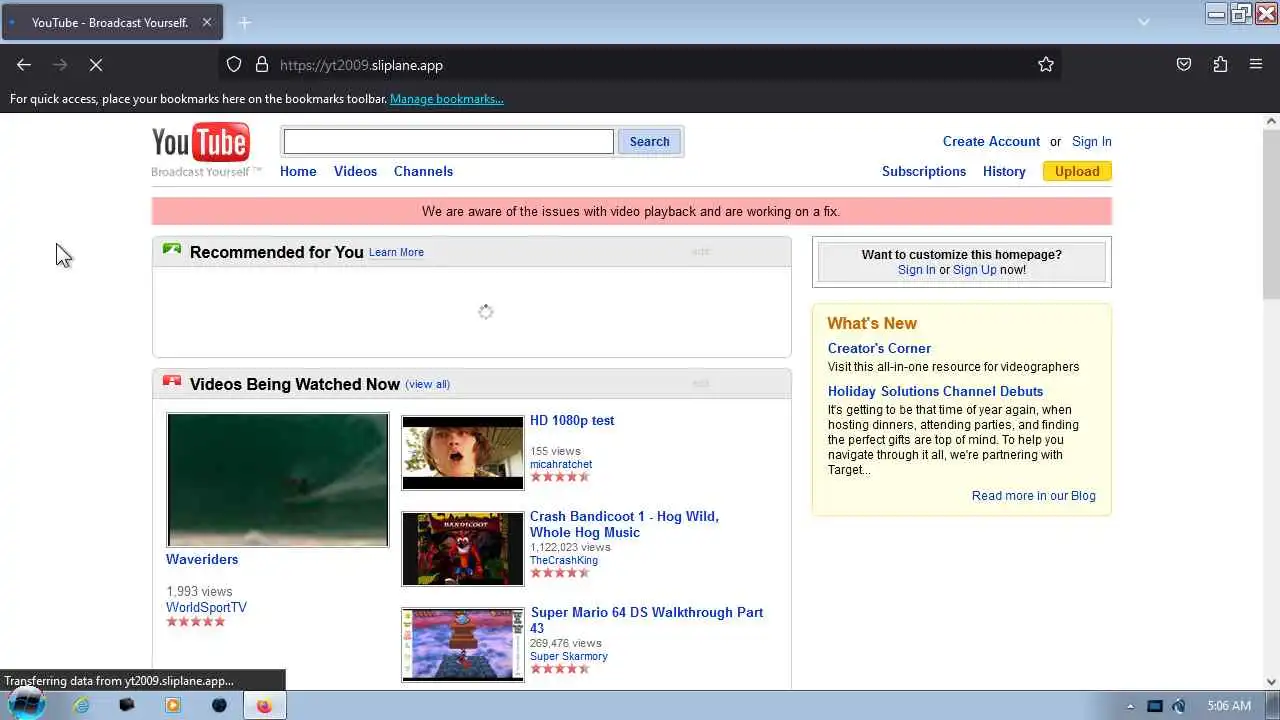Click the padlock site info icon
Screen dimensions: 1280x720
262,65
